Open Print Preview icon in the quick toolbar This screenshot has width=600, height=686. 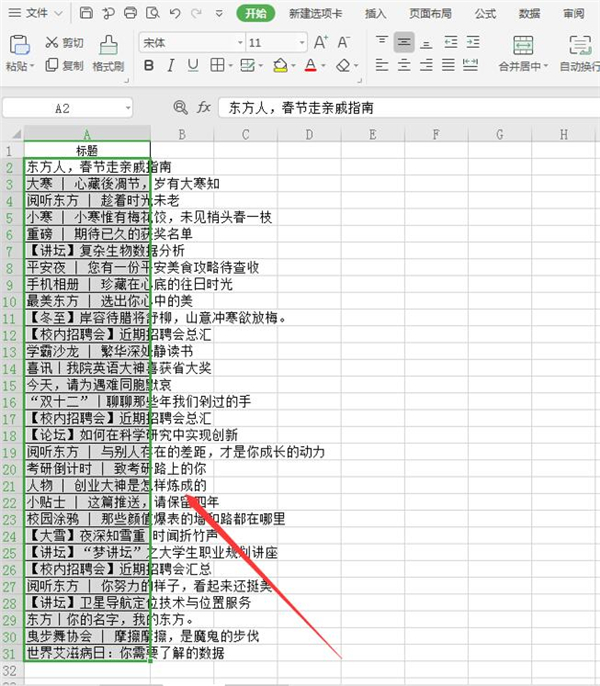[x=152, y=13]
